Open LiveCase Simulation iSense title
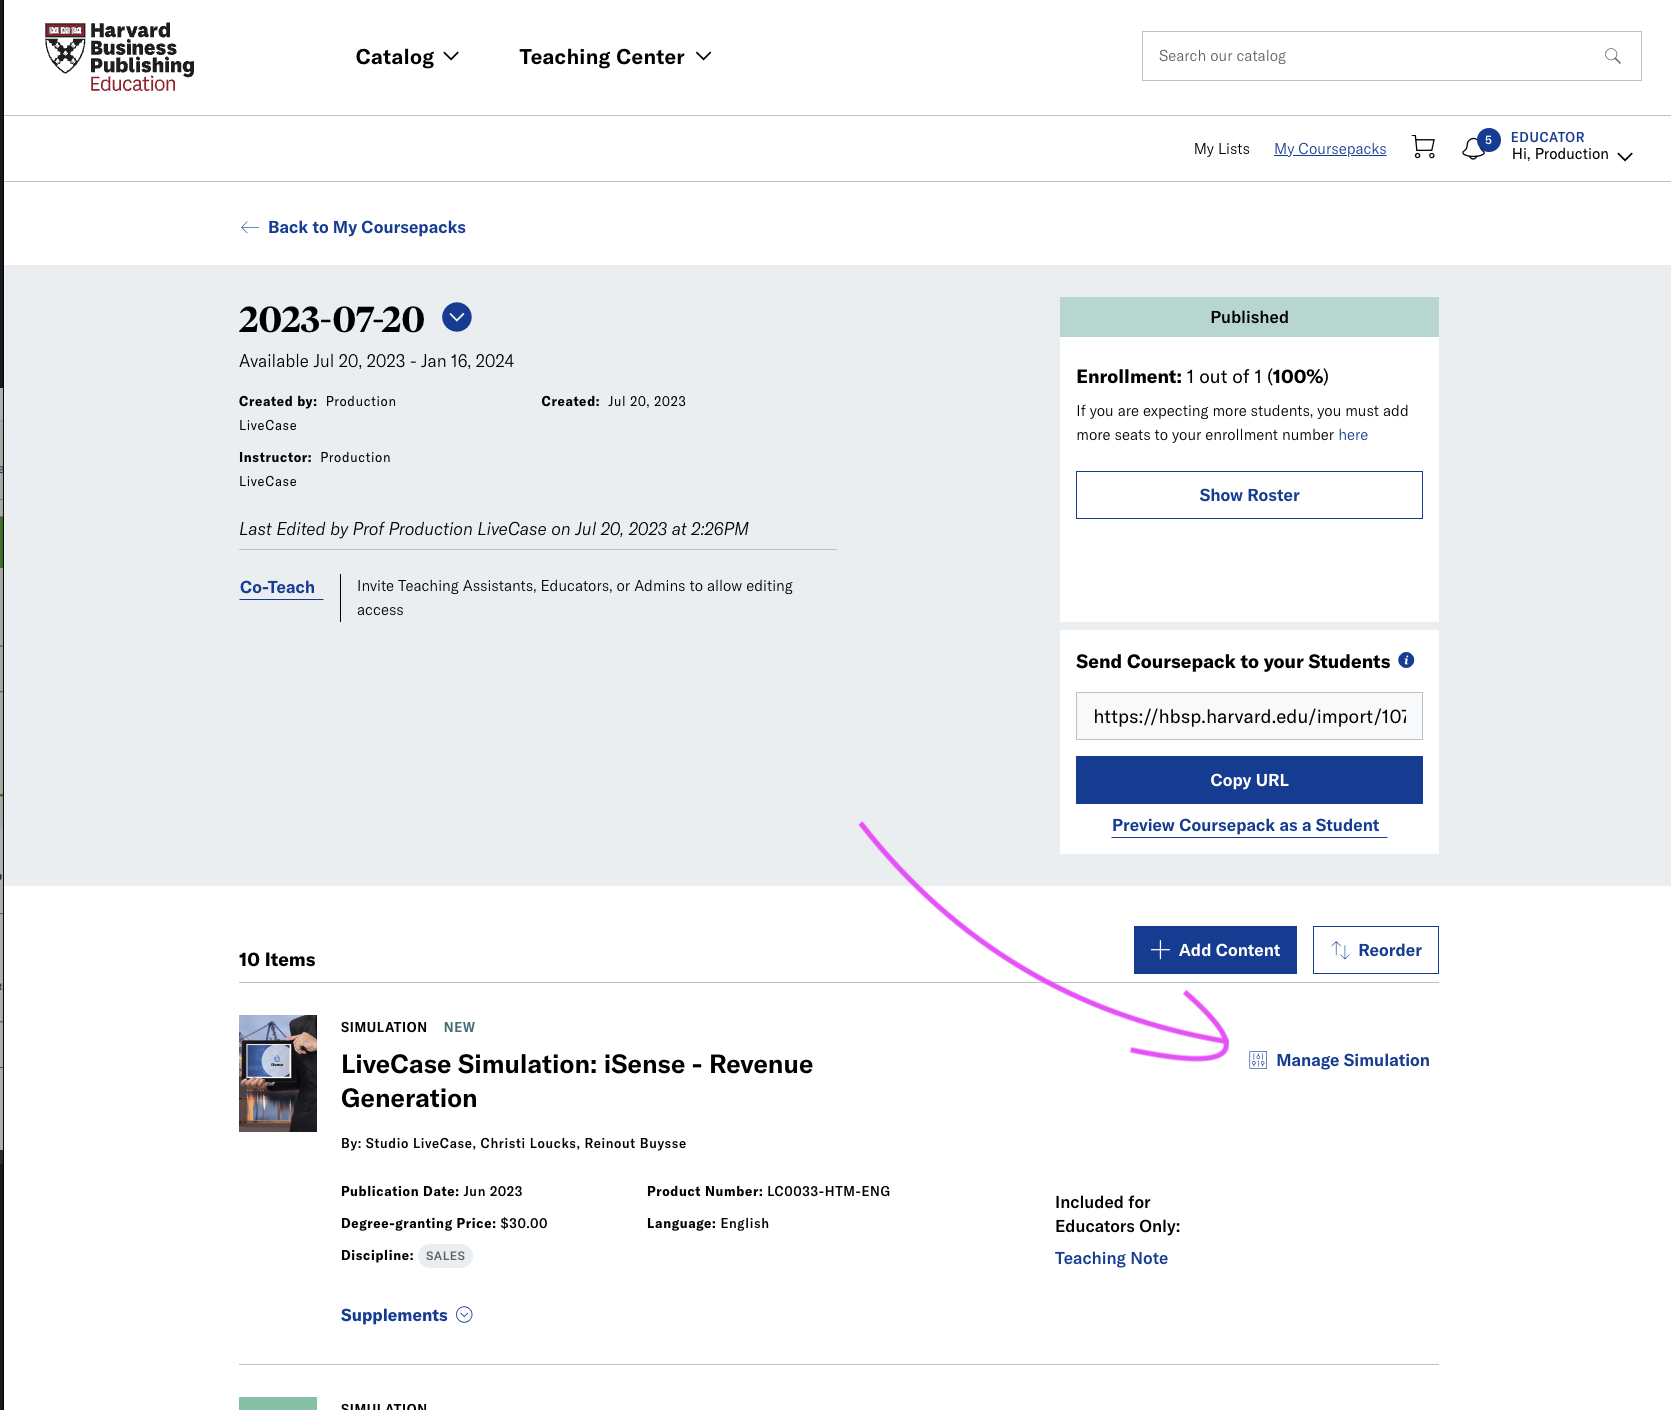Viewport: 1671px width, 1410px height. [577, 1081]
